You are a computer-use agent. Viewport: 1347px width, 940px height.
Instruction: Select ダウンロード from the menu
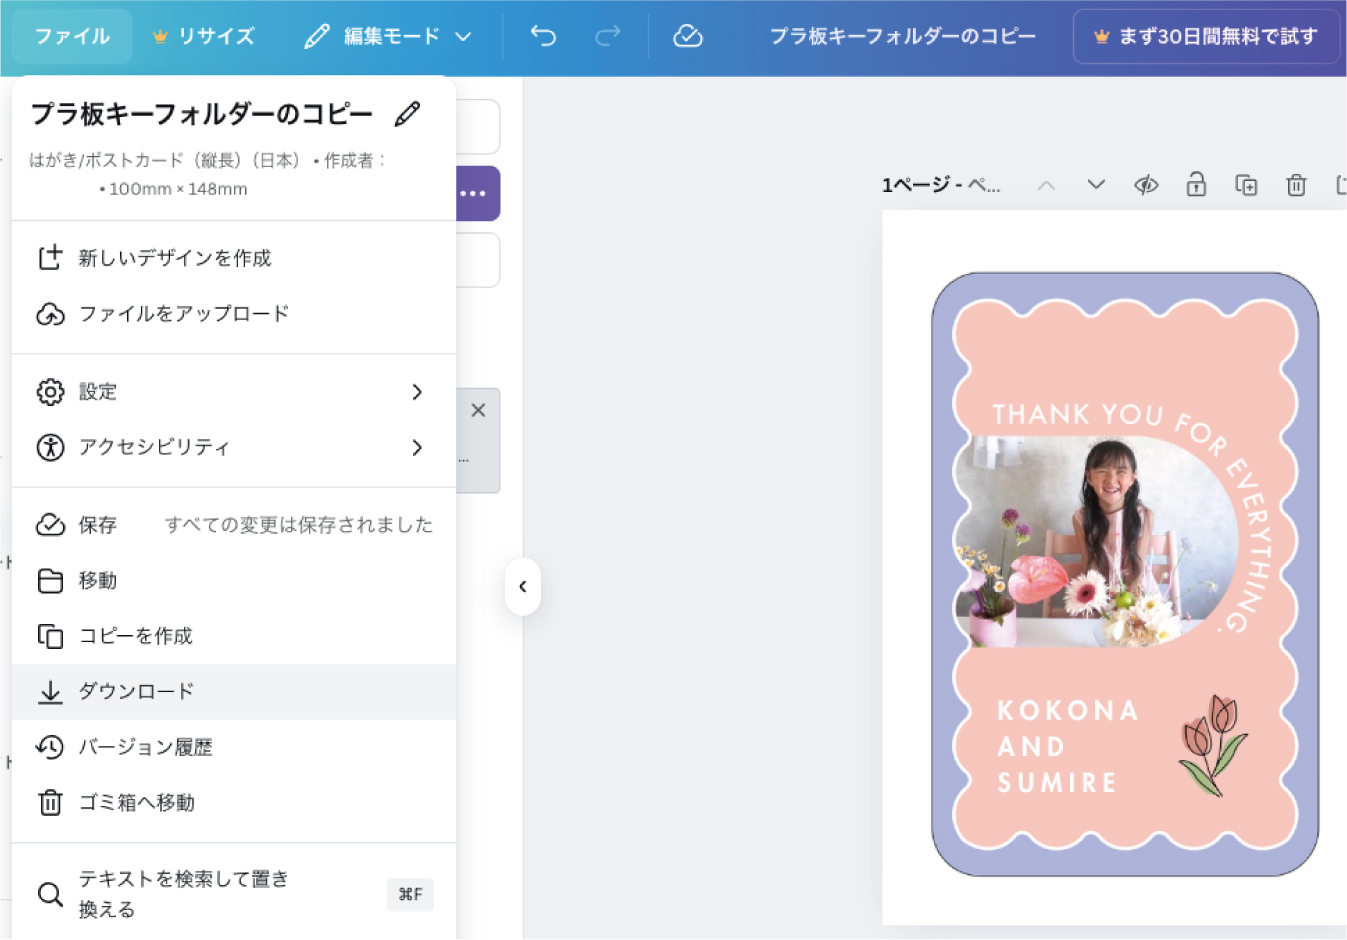tap(234, 692)
